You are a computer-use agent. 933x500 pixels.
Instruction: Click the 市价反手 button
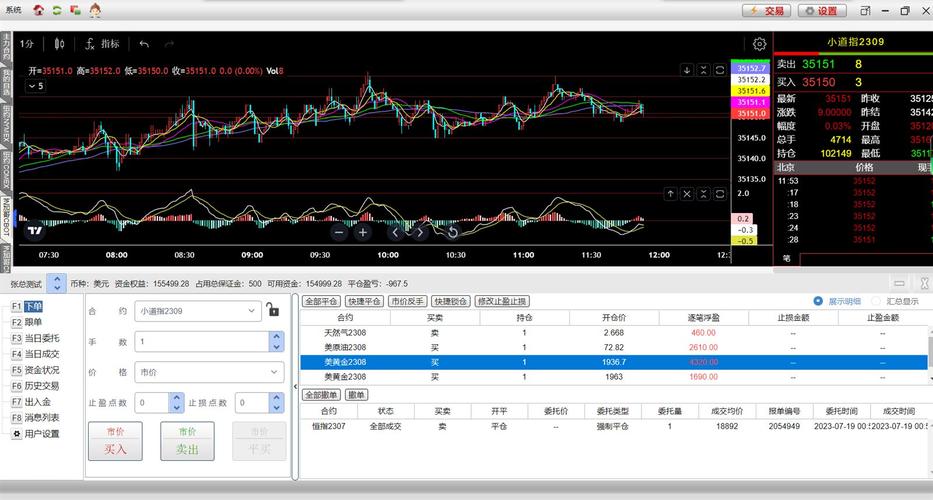pos(408,301)
